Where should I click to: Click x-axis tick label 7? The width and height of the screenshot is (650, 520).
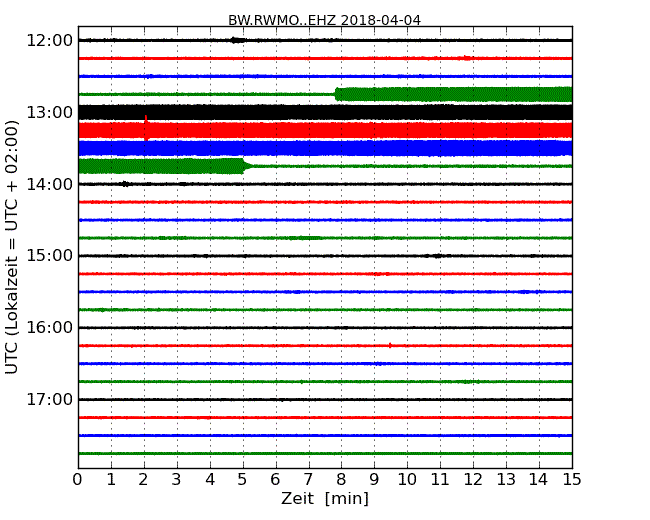(308, 480)
